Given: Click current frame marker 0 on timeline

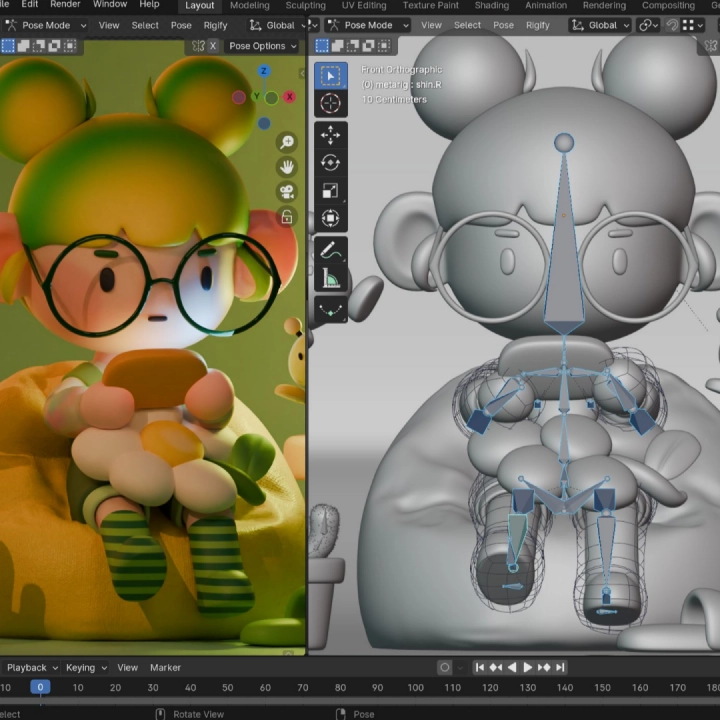Looking at the screenshot, I should pos(40,687).
